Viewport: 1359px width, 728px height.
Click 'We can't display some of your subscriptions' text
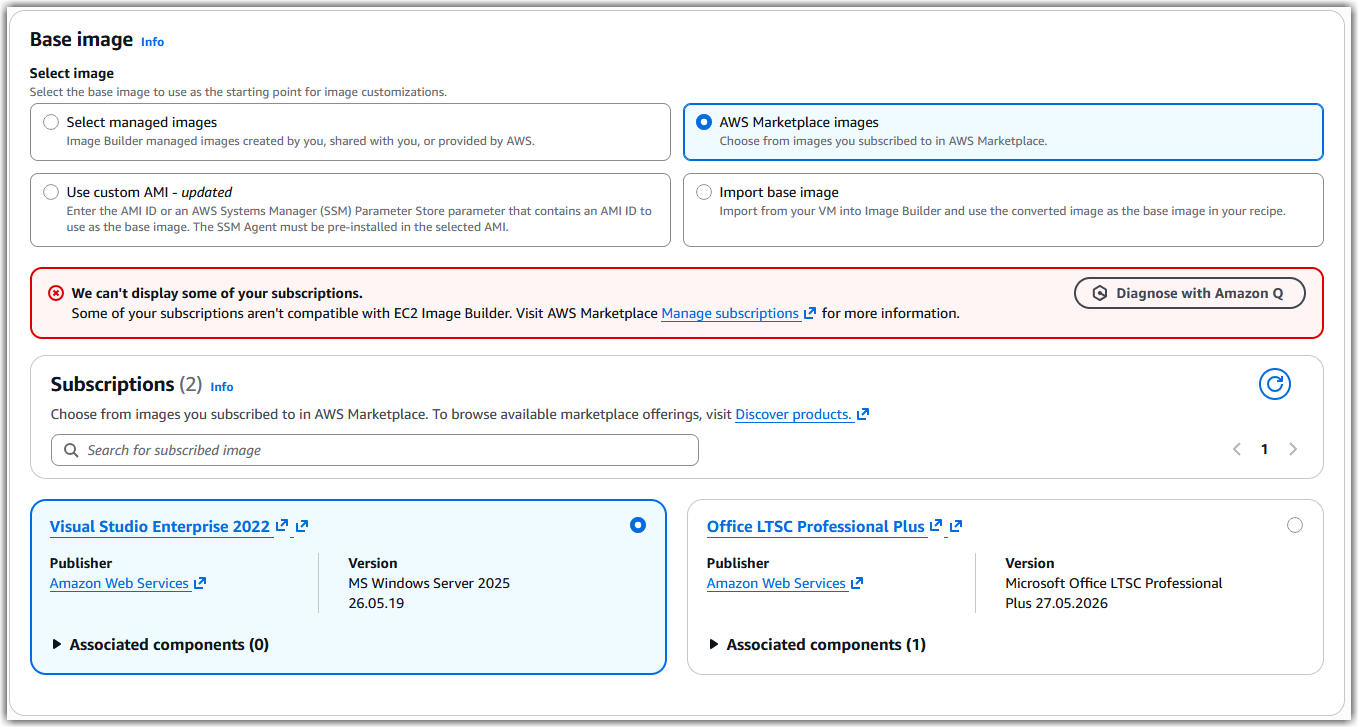tap(217, 293)
